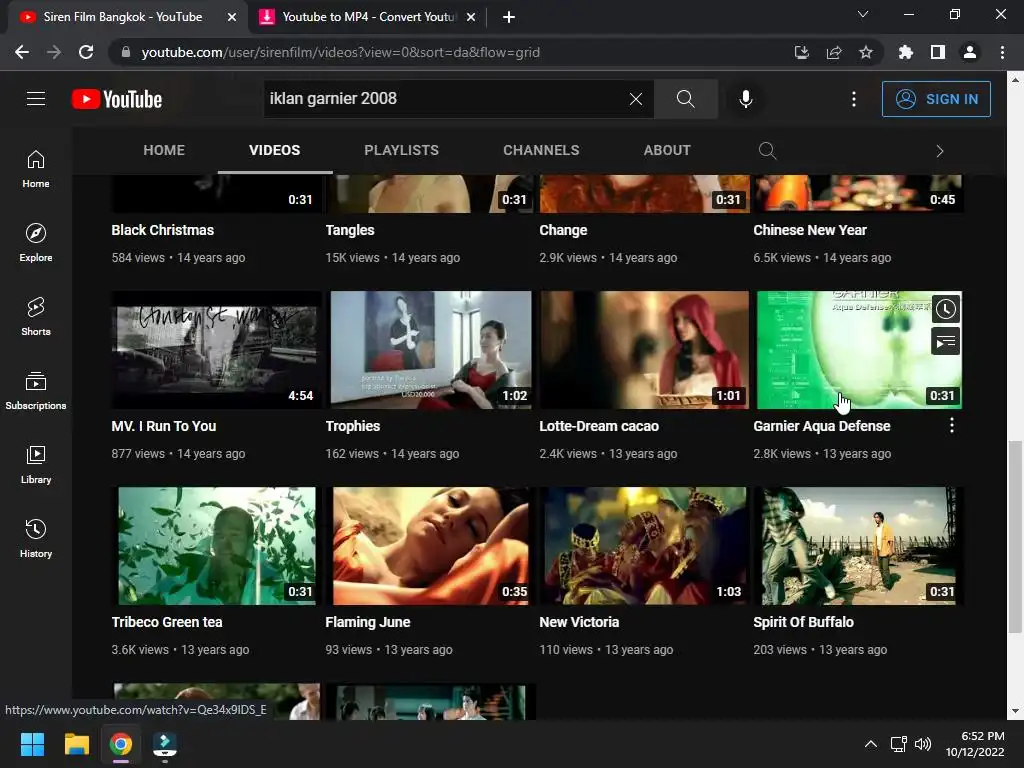Close the Siren Film Bangkok tab

click(x=231, y=17)
